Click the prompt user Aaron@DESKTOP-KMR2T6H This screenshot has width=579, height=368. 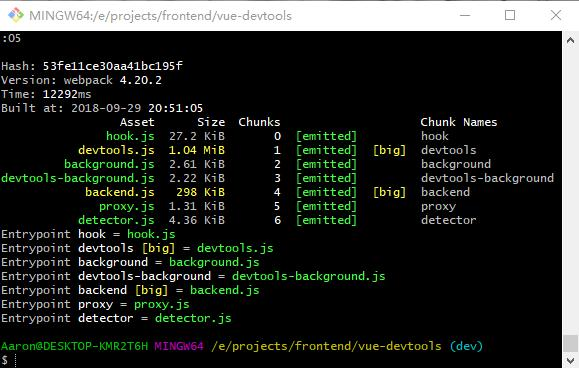(x=75, y=346)
